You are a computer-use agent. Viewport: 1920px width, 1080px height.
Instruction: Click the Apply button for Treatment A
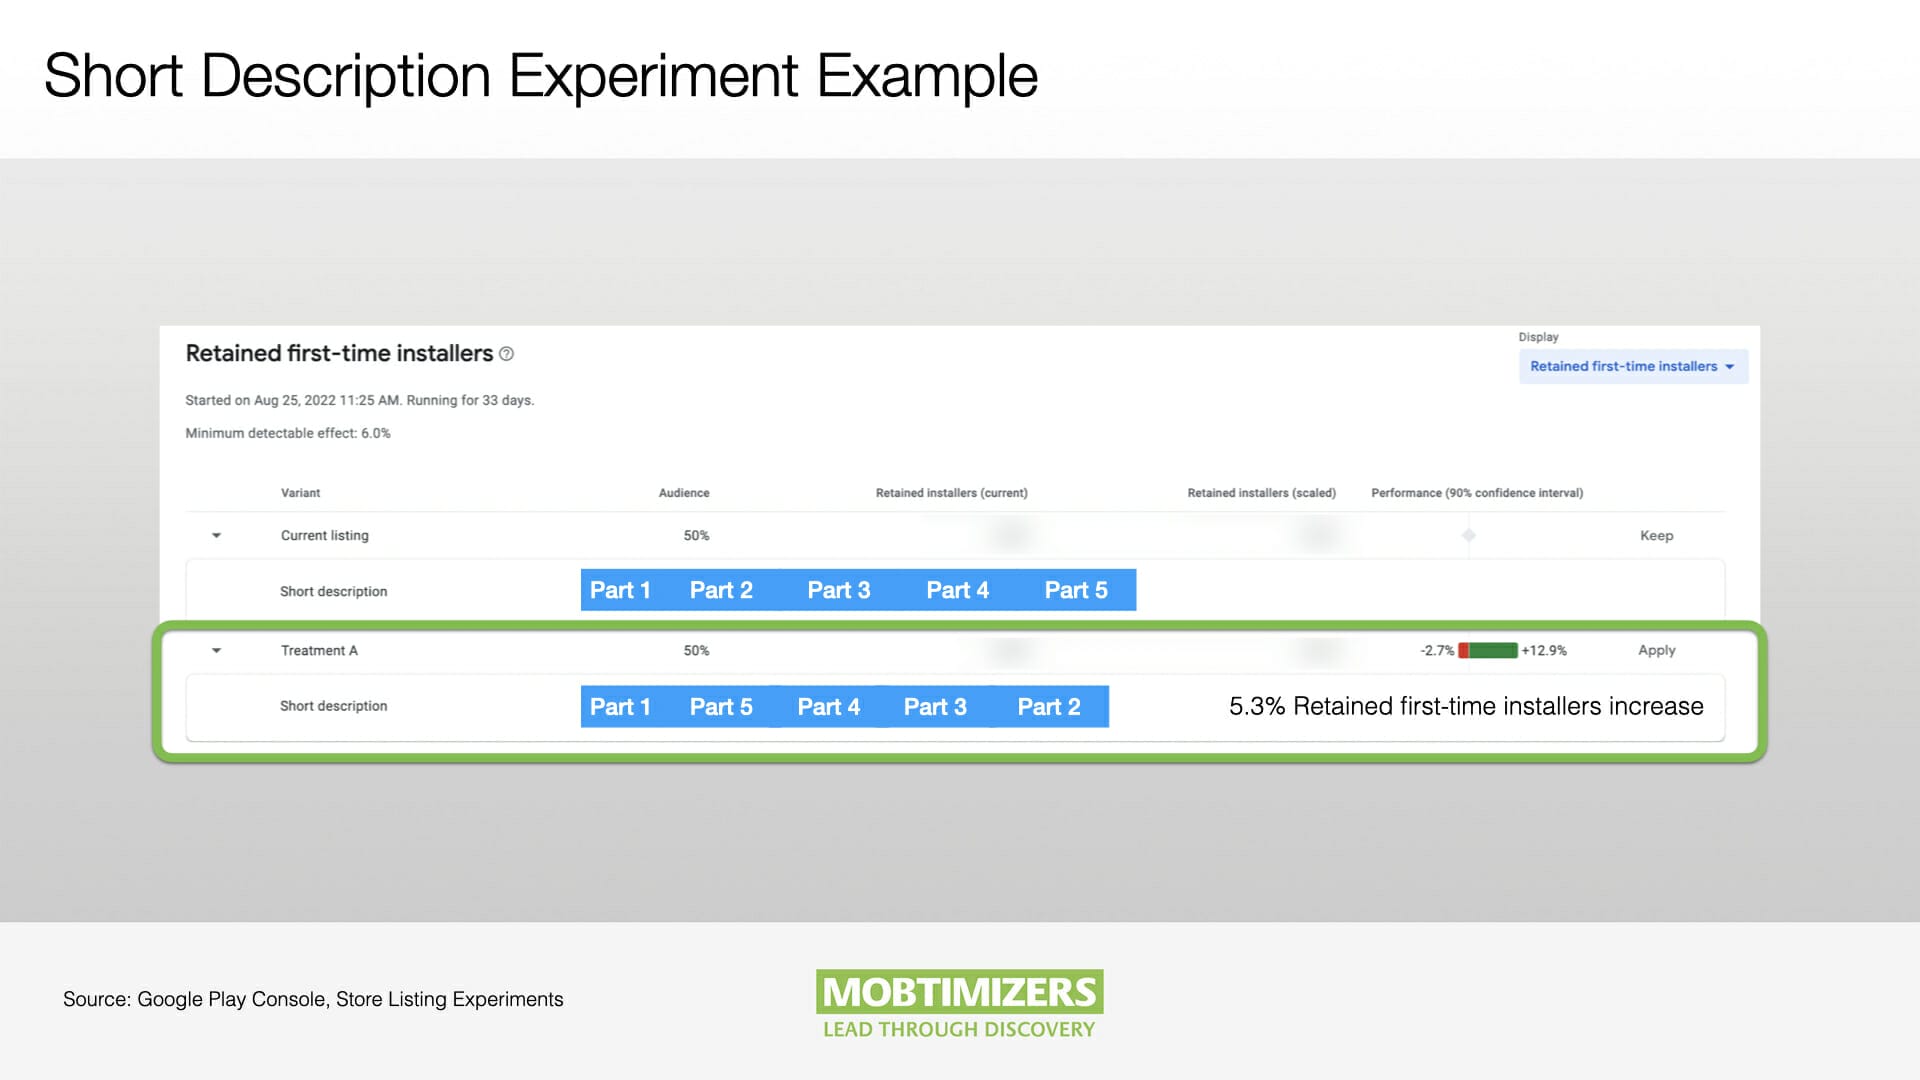click(x=1656, y=651)
